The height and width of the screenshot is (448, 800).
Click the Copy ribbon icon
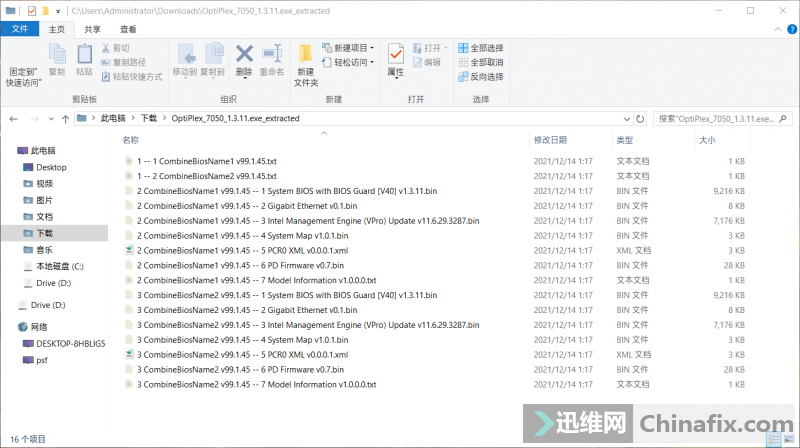57,55
